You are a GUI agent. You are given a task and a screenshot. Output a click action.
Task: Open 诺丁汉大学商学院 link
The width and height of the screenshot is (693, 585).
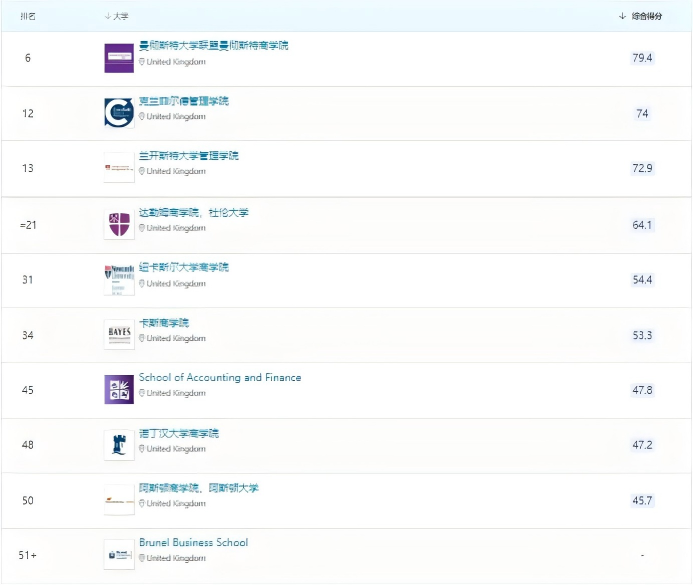pos(179,433)
